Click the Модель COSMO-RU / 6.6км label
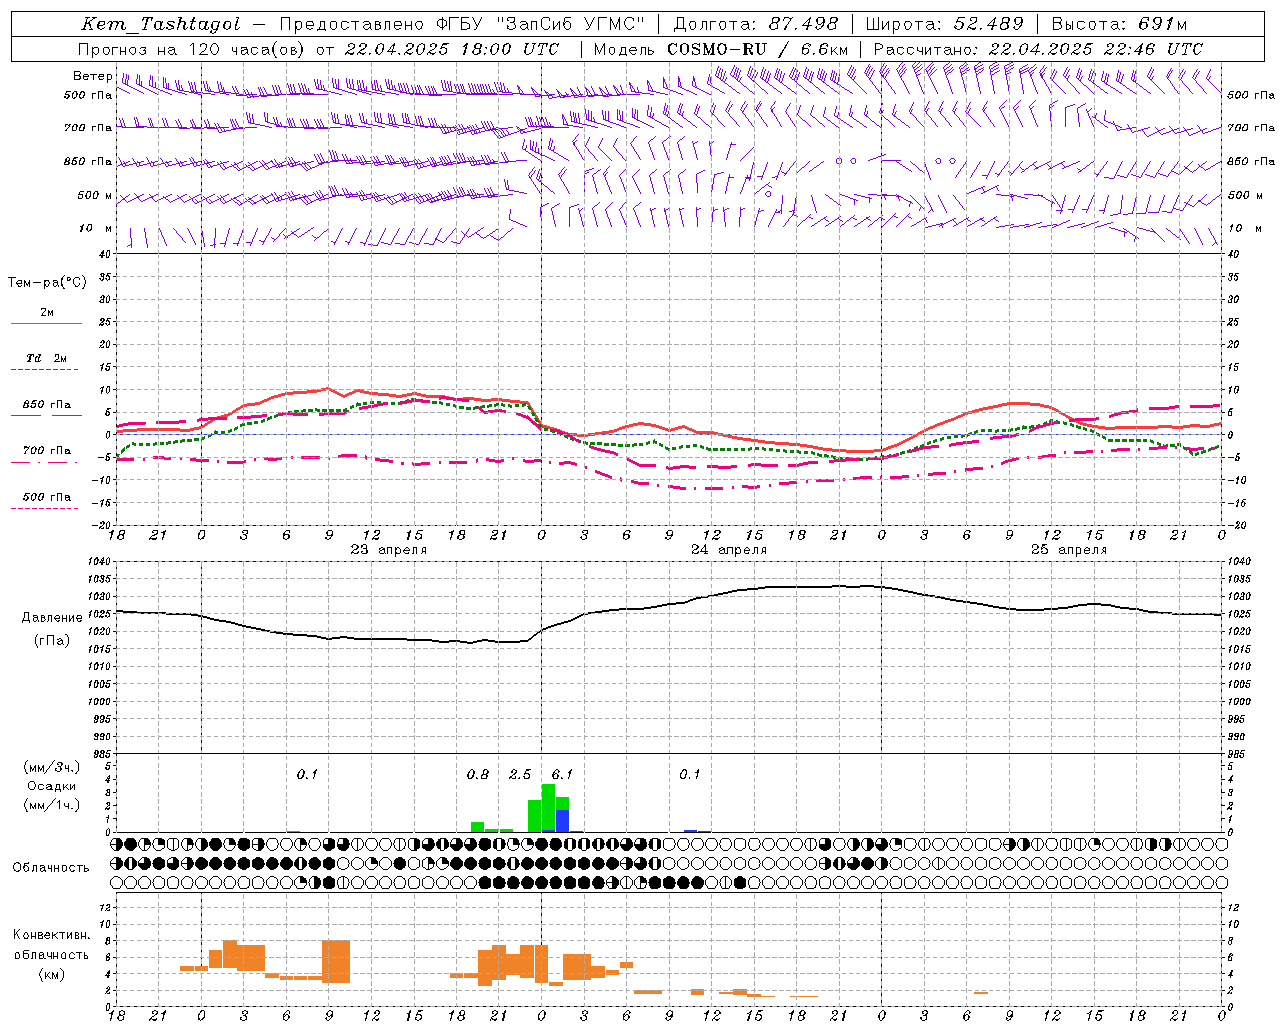1280x1024 pixels. coord(721,49)
